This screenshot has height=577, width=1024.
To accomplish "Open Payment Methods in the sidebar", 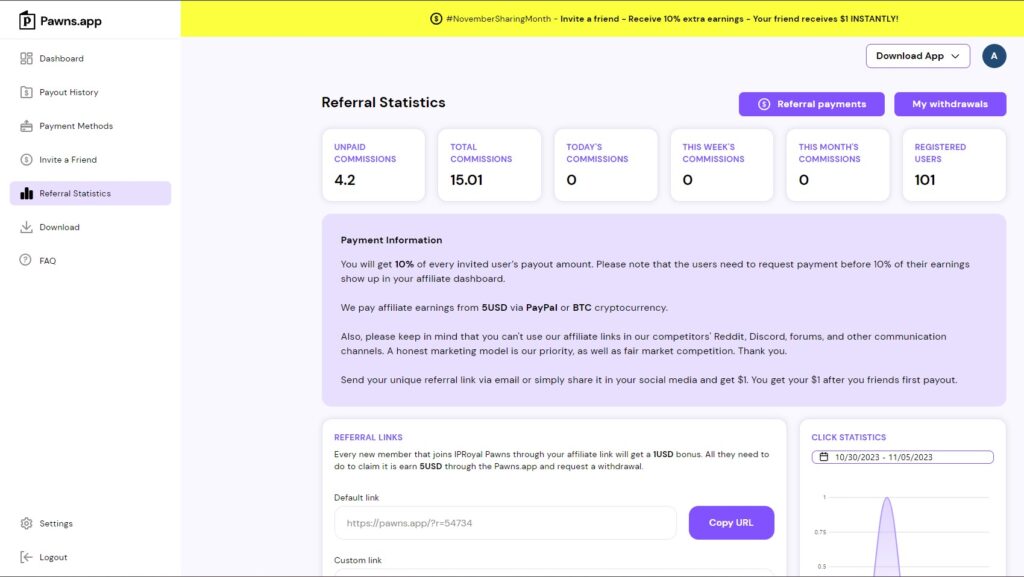I will [90, 126].
